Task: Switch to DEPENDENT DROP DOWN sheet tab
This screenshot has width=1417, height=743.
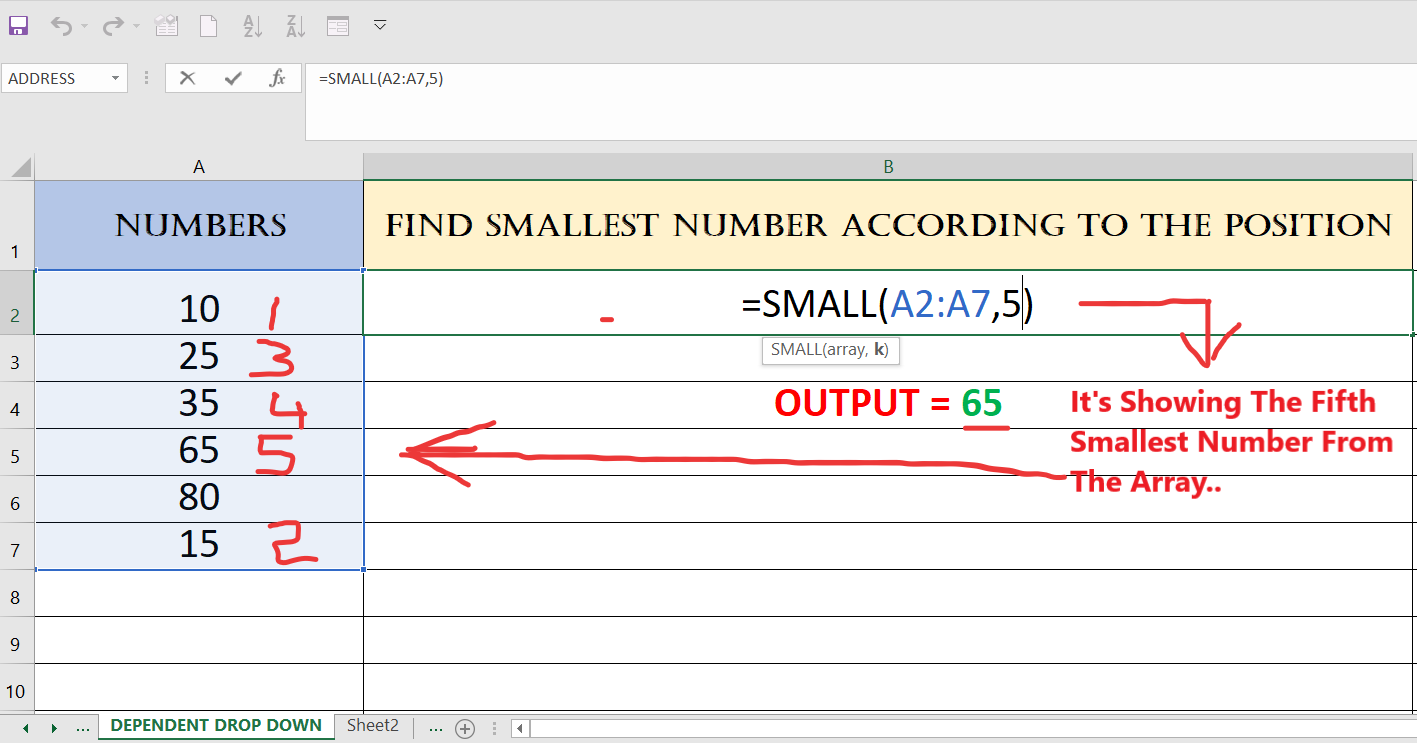Action: click(216, 727)
